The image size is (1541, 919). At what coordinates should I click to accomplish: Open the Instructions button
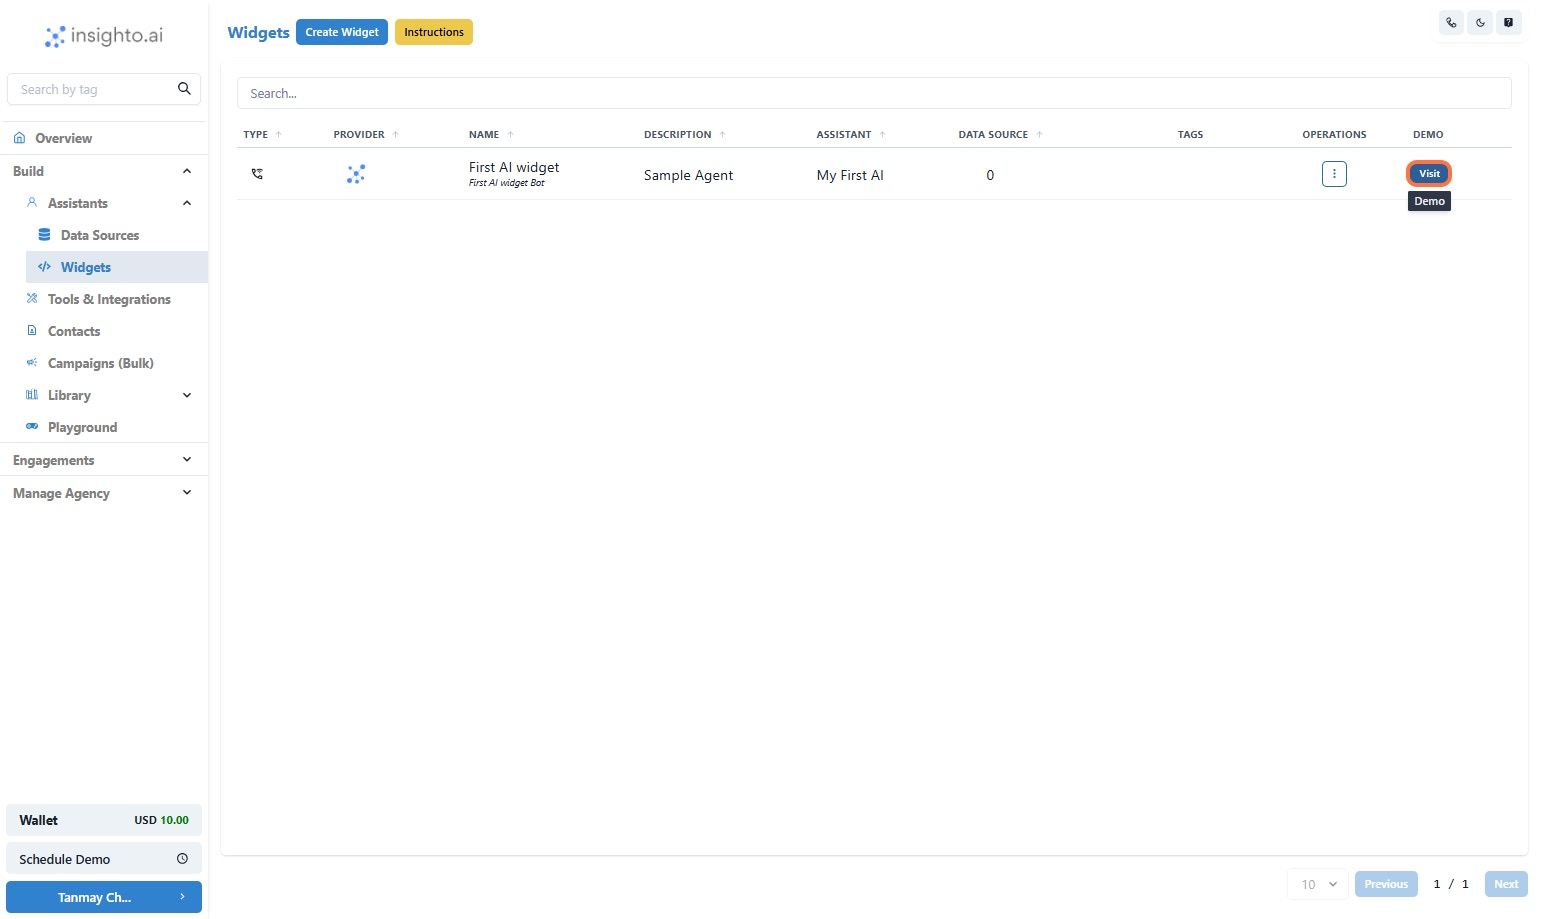[x=434, y=32]
